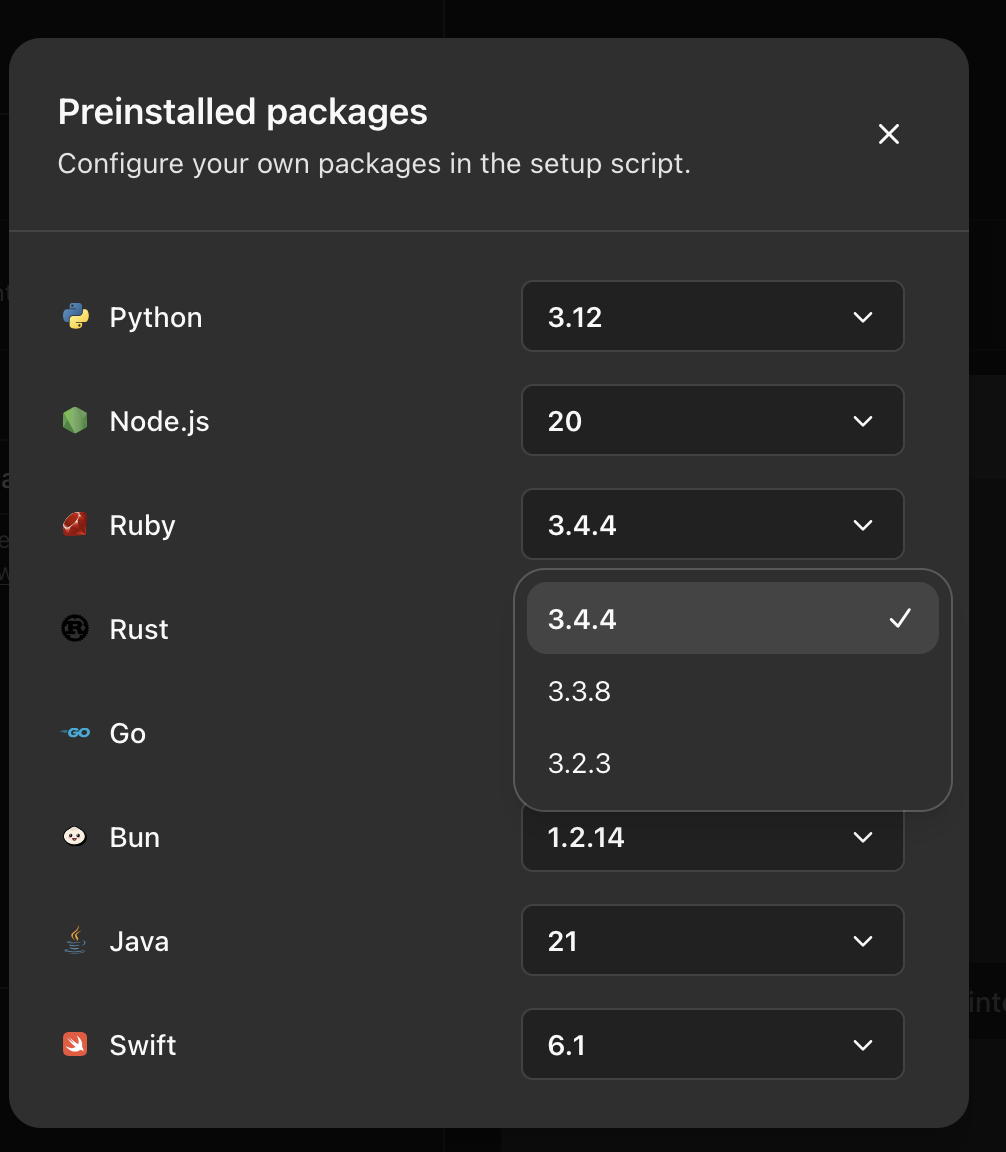Open the Python version dropdown
Screen dimensions: 1006x1152
pos(713,317)
